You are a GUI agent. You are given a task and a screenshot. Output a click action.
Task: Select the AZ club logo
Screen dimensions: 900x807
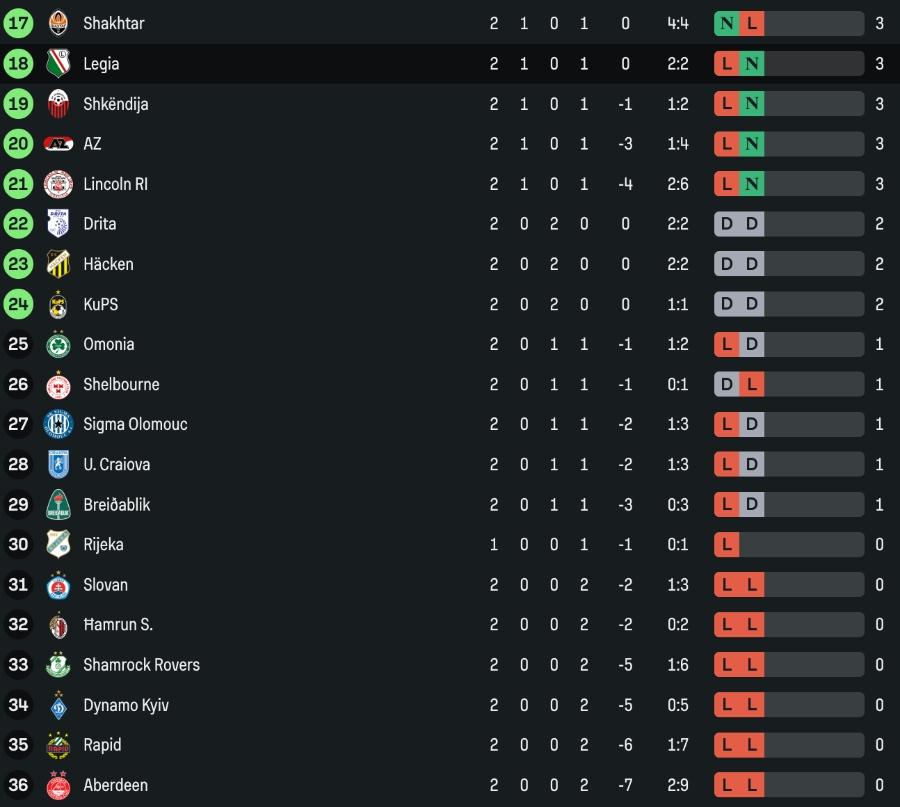coord(58,144)
